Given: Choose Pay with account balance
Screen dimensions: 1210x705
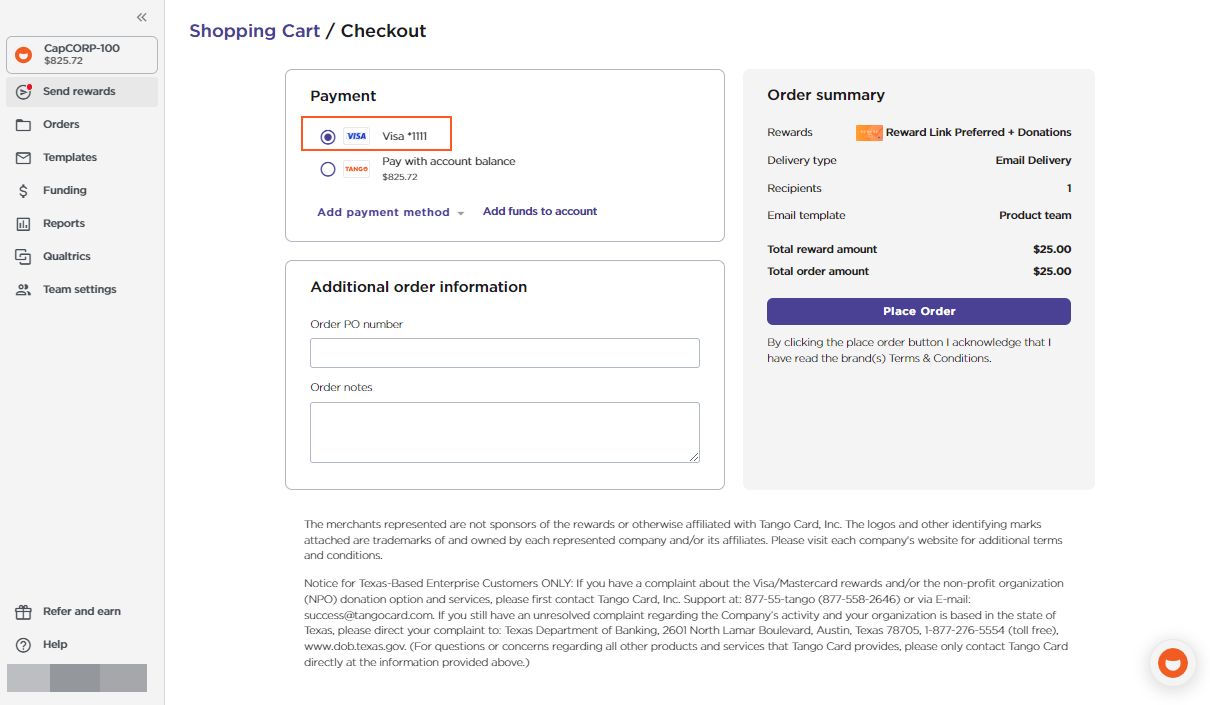Looking at the screenshot, I should tap(448, 161).
